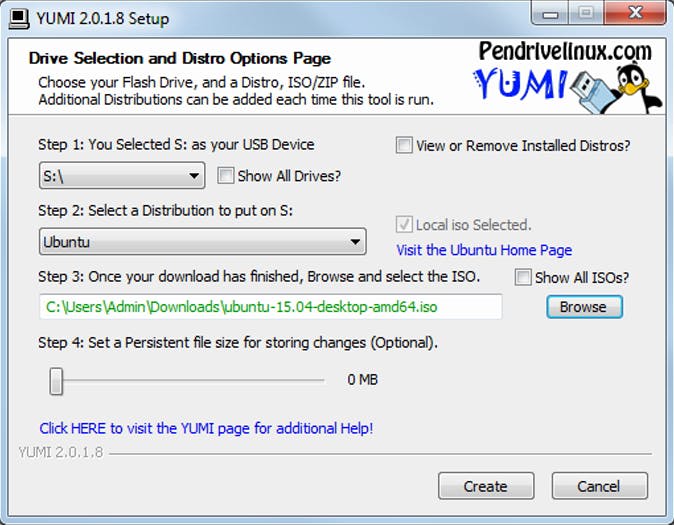Click the 0 MB persistent size value

(362, 380)
